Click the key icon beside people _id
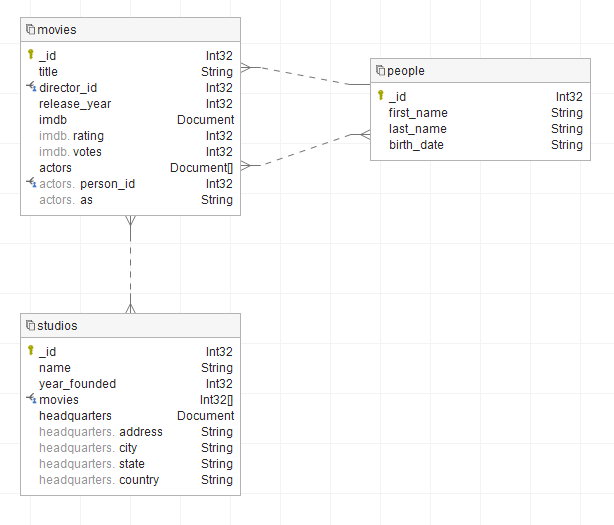 coord(381,96)
